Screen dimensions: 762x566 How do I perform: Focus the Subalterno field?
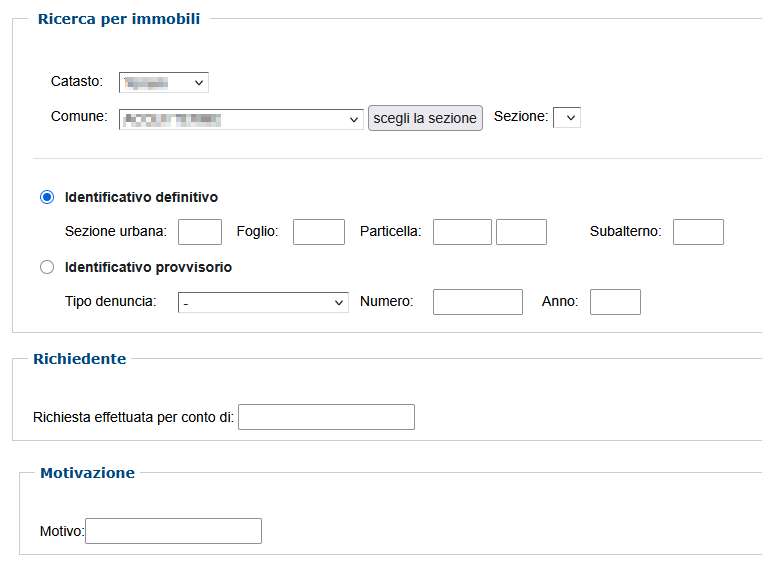[698, 232]
